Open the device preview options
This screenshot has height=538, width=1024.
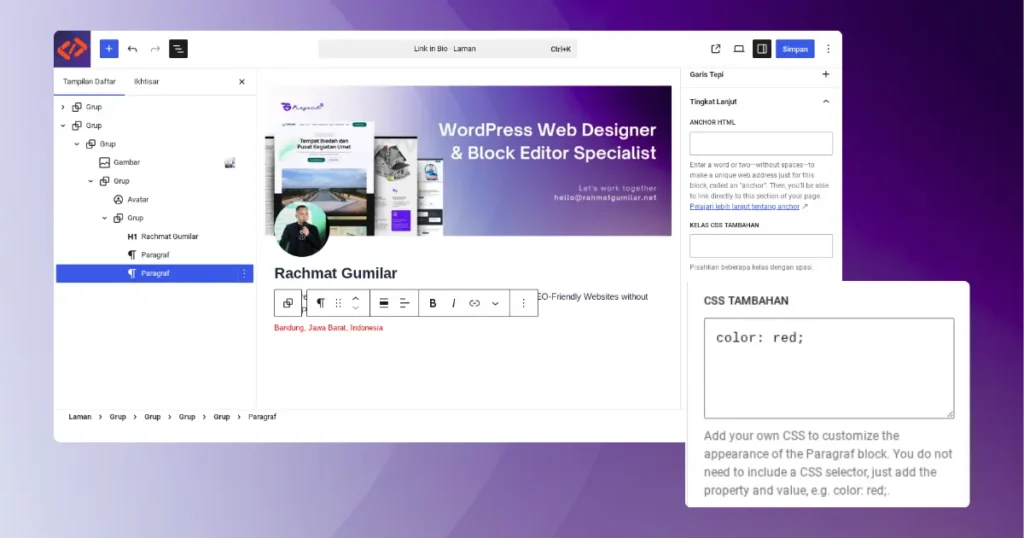point(739,49)
